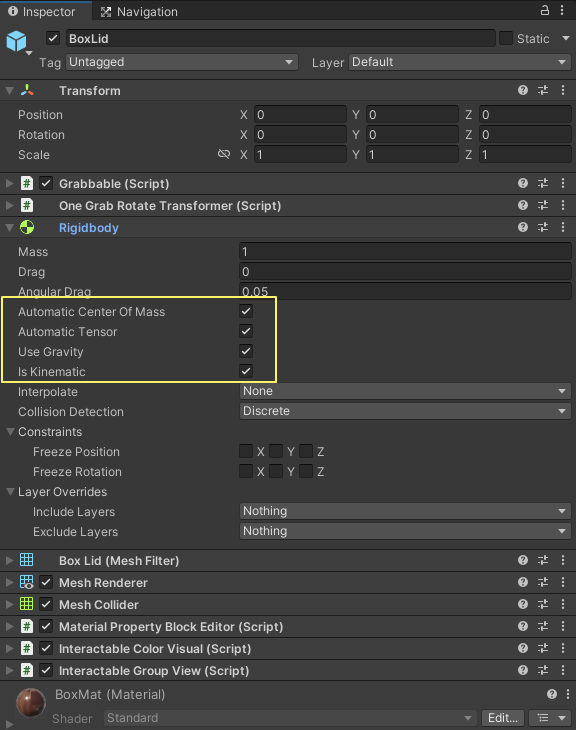Click the BoxMat material preview sphere
The width and height of the screenshot is (576, 730).
pyautogui.click(x=31, y=703)
